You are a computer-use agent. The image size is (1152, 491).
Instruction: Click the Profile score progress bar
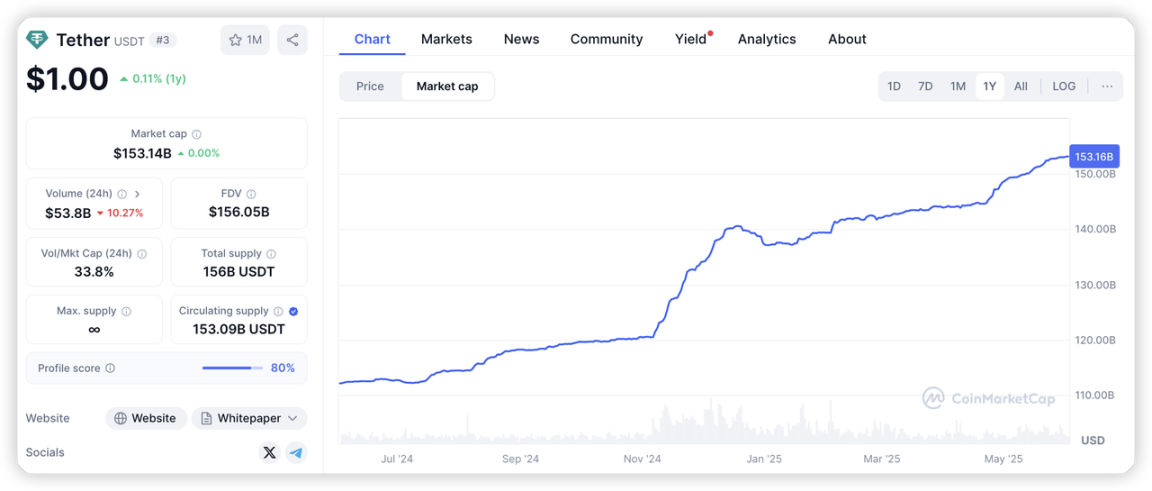click(x=232, y=368)
